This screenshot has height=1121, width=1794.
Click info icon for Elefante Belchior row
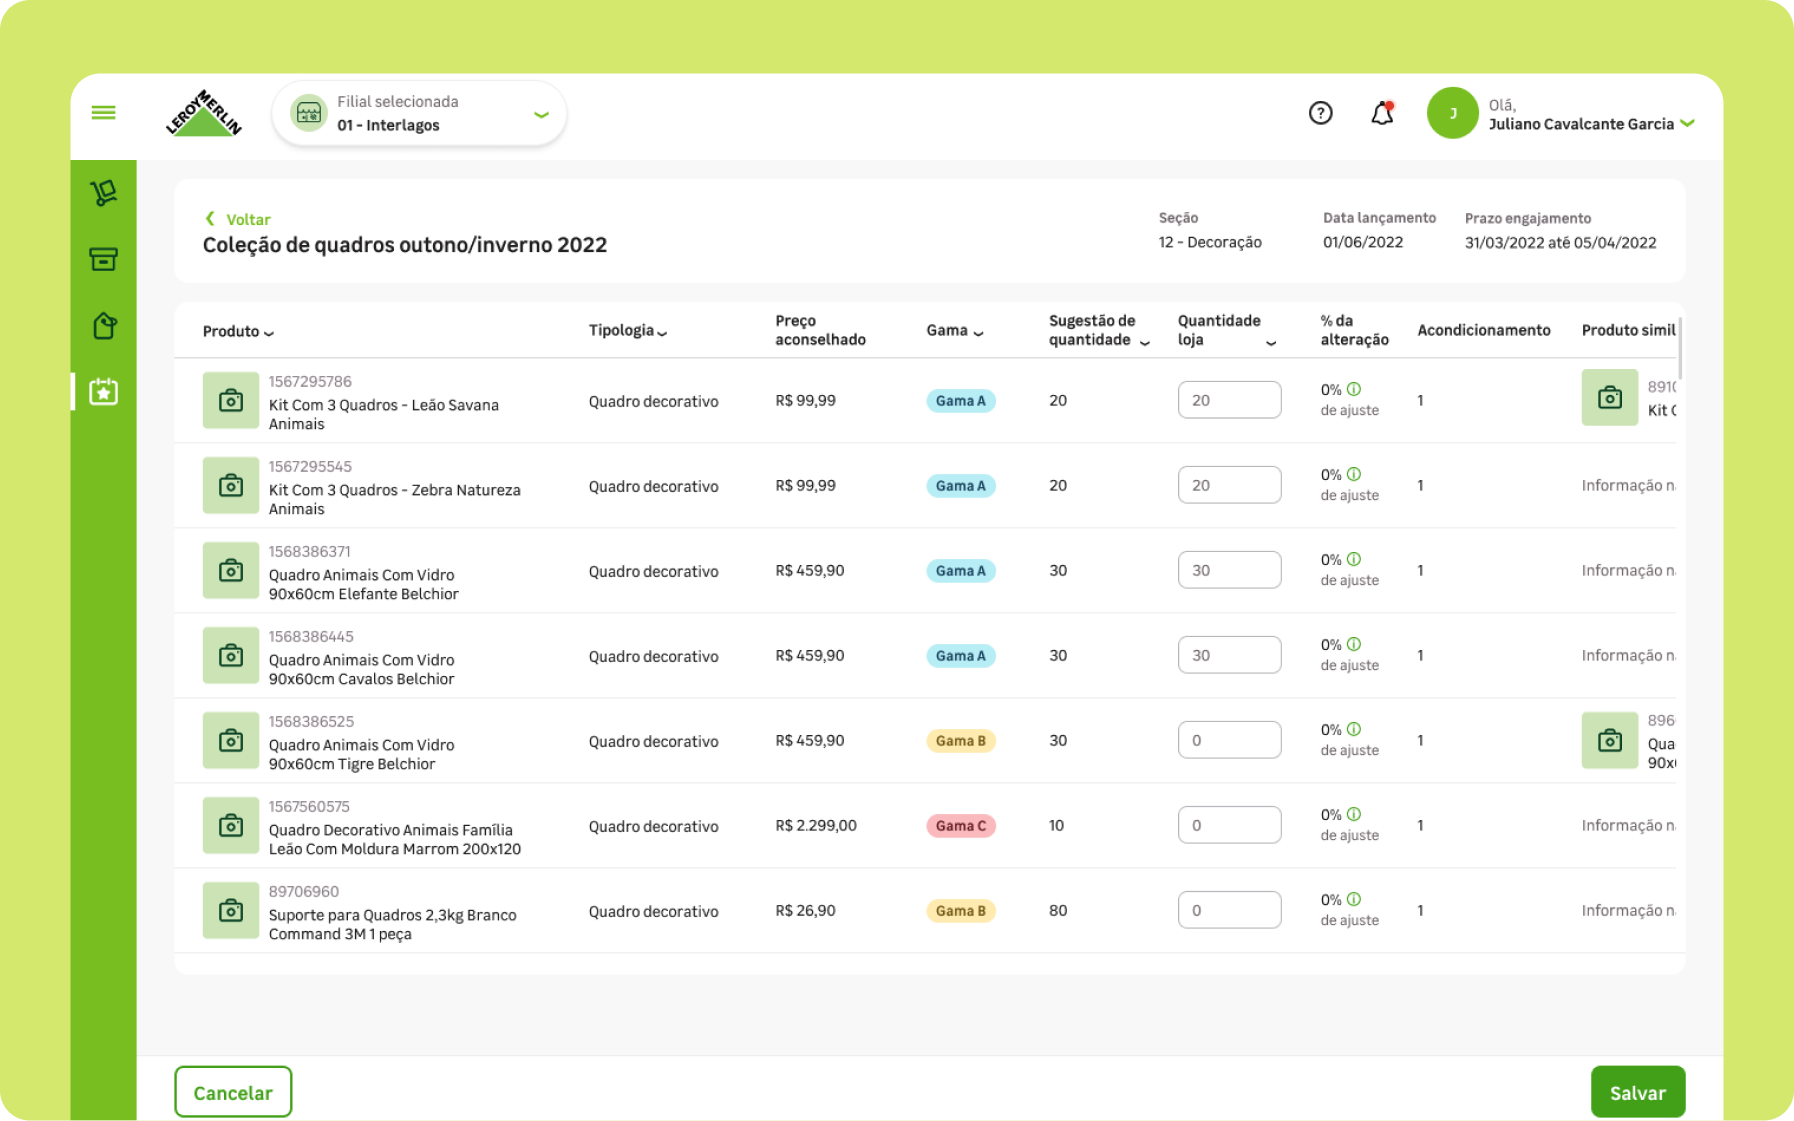click(1354, 559)
